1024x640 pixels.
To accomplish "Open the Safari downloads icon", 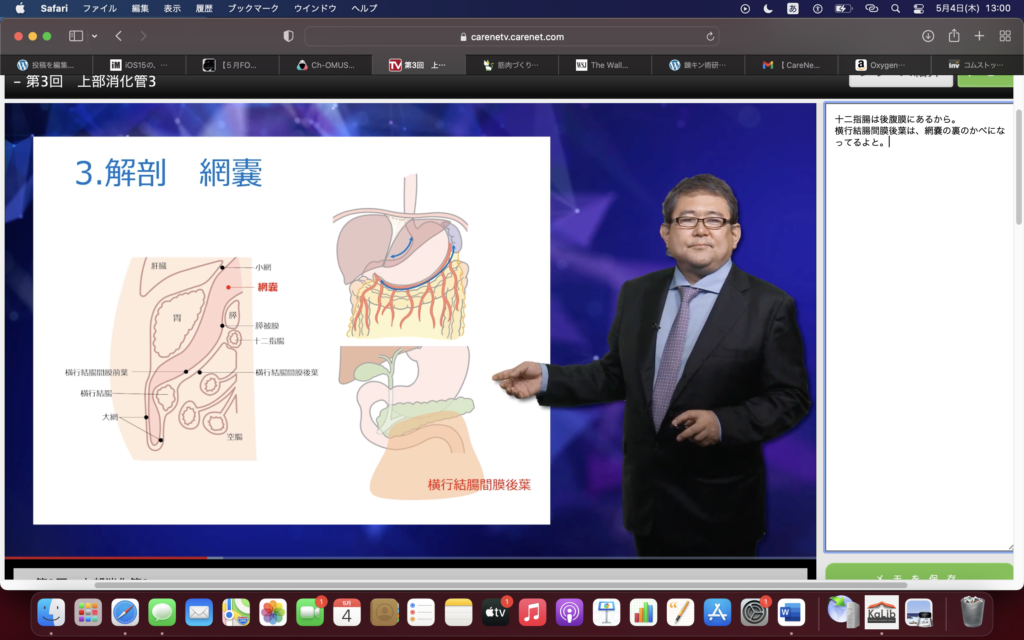I will click(928, 36).
